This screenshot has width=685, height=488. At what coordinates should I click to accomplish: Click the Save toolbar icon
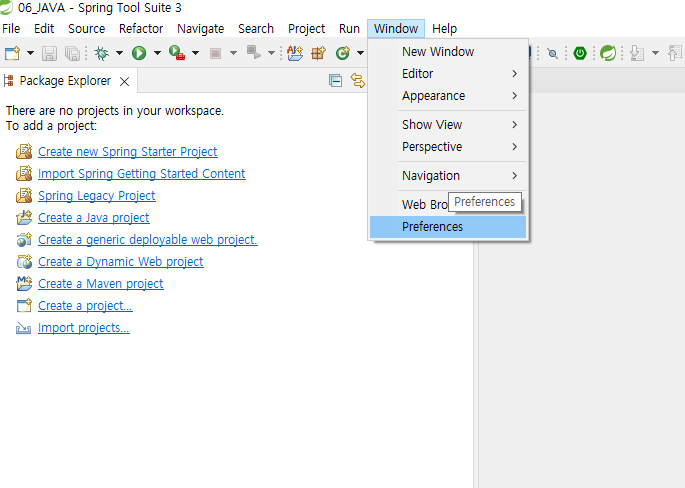(49, 53)
